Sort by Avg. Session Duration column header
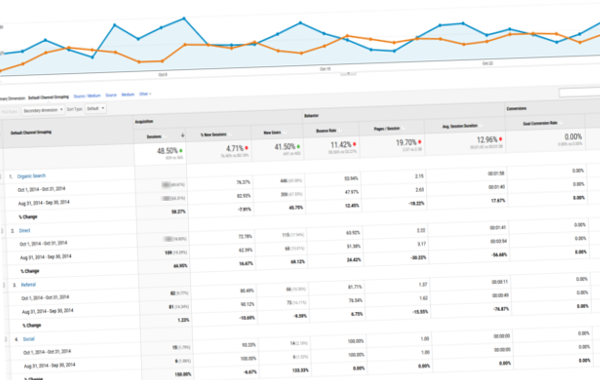Image resolution: width=600 pixels, height=380 pixels. pos(460,126)
